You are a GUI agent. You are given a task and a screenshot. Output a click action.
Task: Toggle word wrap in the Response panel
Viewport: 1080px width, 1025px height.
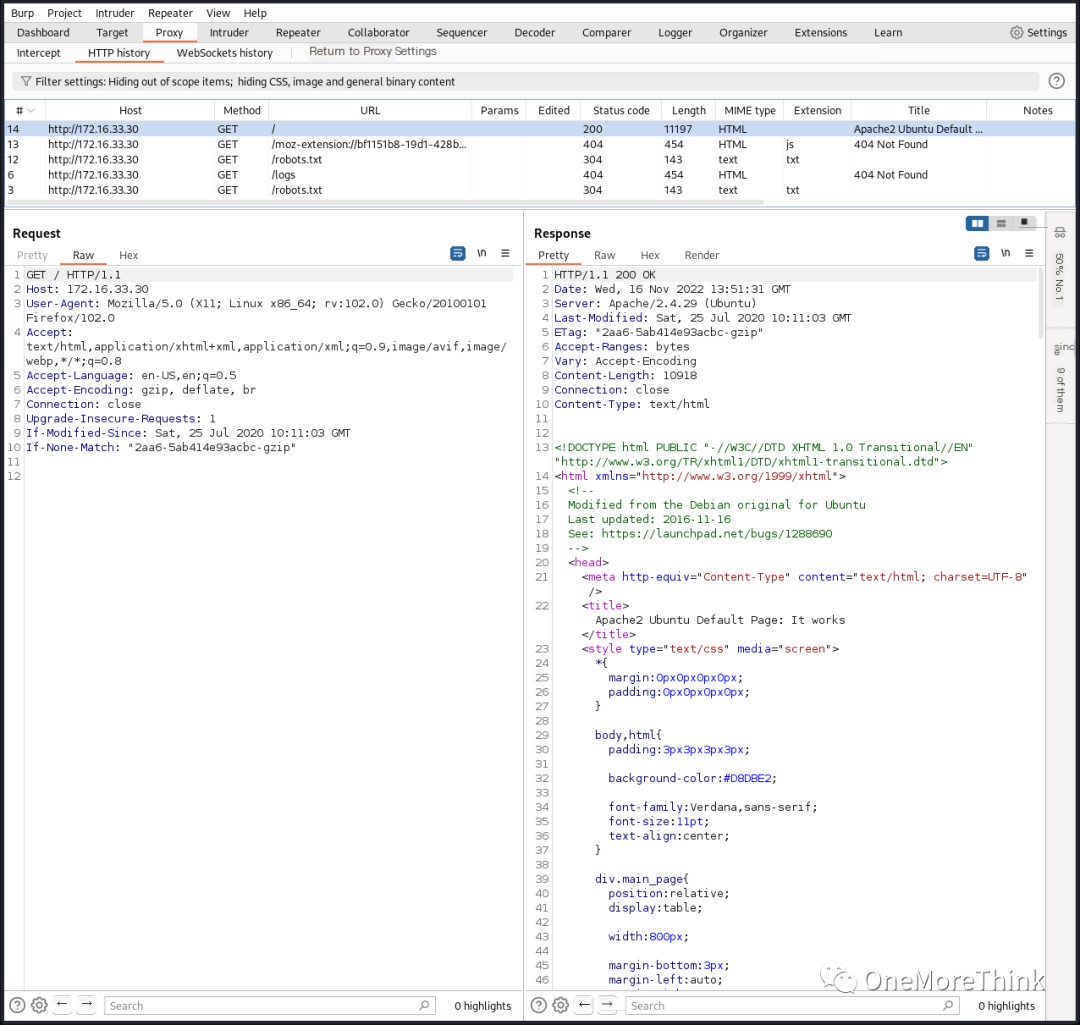pyautogui.click(x=982, y=253)
